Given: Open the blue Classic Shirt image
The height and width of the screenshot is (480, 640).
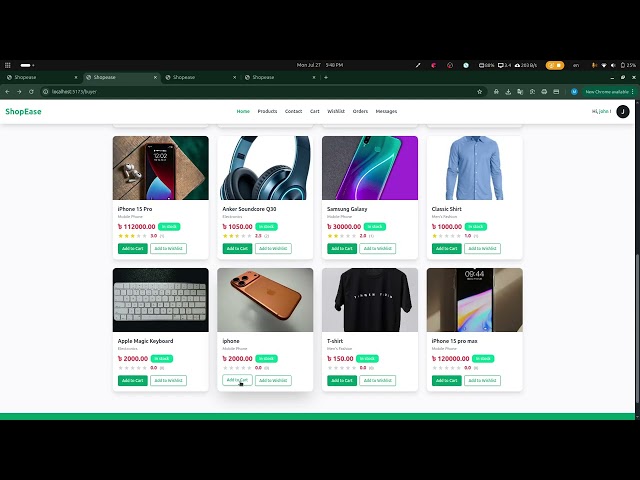Looking at the screenshot, I should point(475,168).
